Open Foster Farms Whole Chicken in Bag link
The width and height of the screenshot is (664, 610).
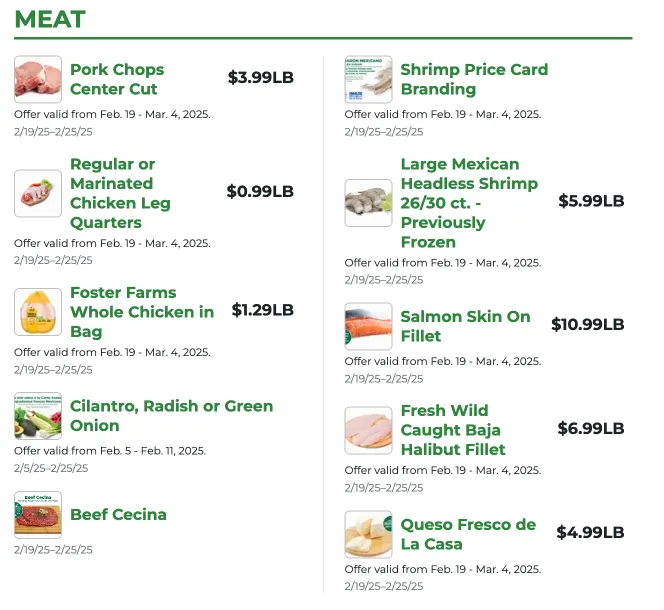tap(141, 312)
